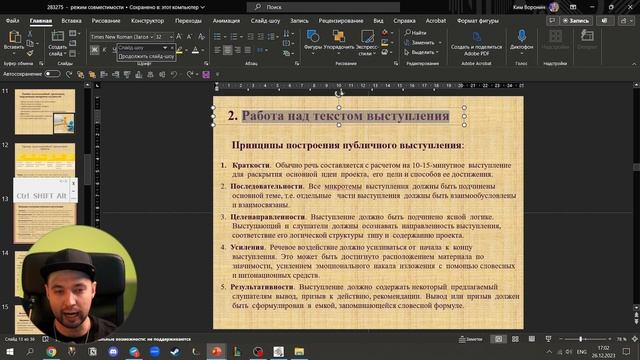
Task: Switch to the Design (Конструктор) tab
Action: pyautogui.click(x=147, y=21)
